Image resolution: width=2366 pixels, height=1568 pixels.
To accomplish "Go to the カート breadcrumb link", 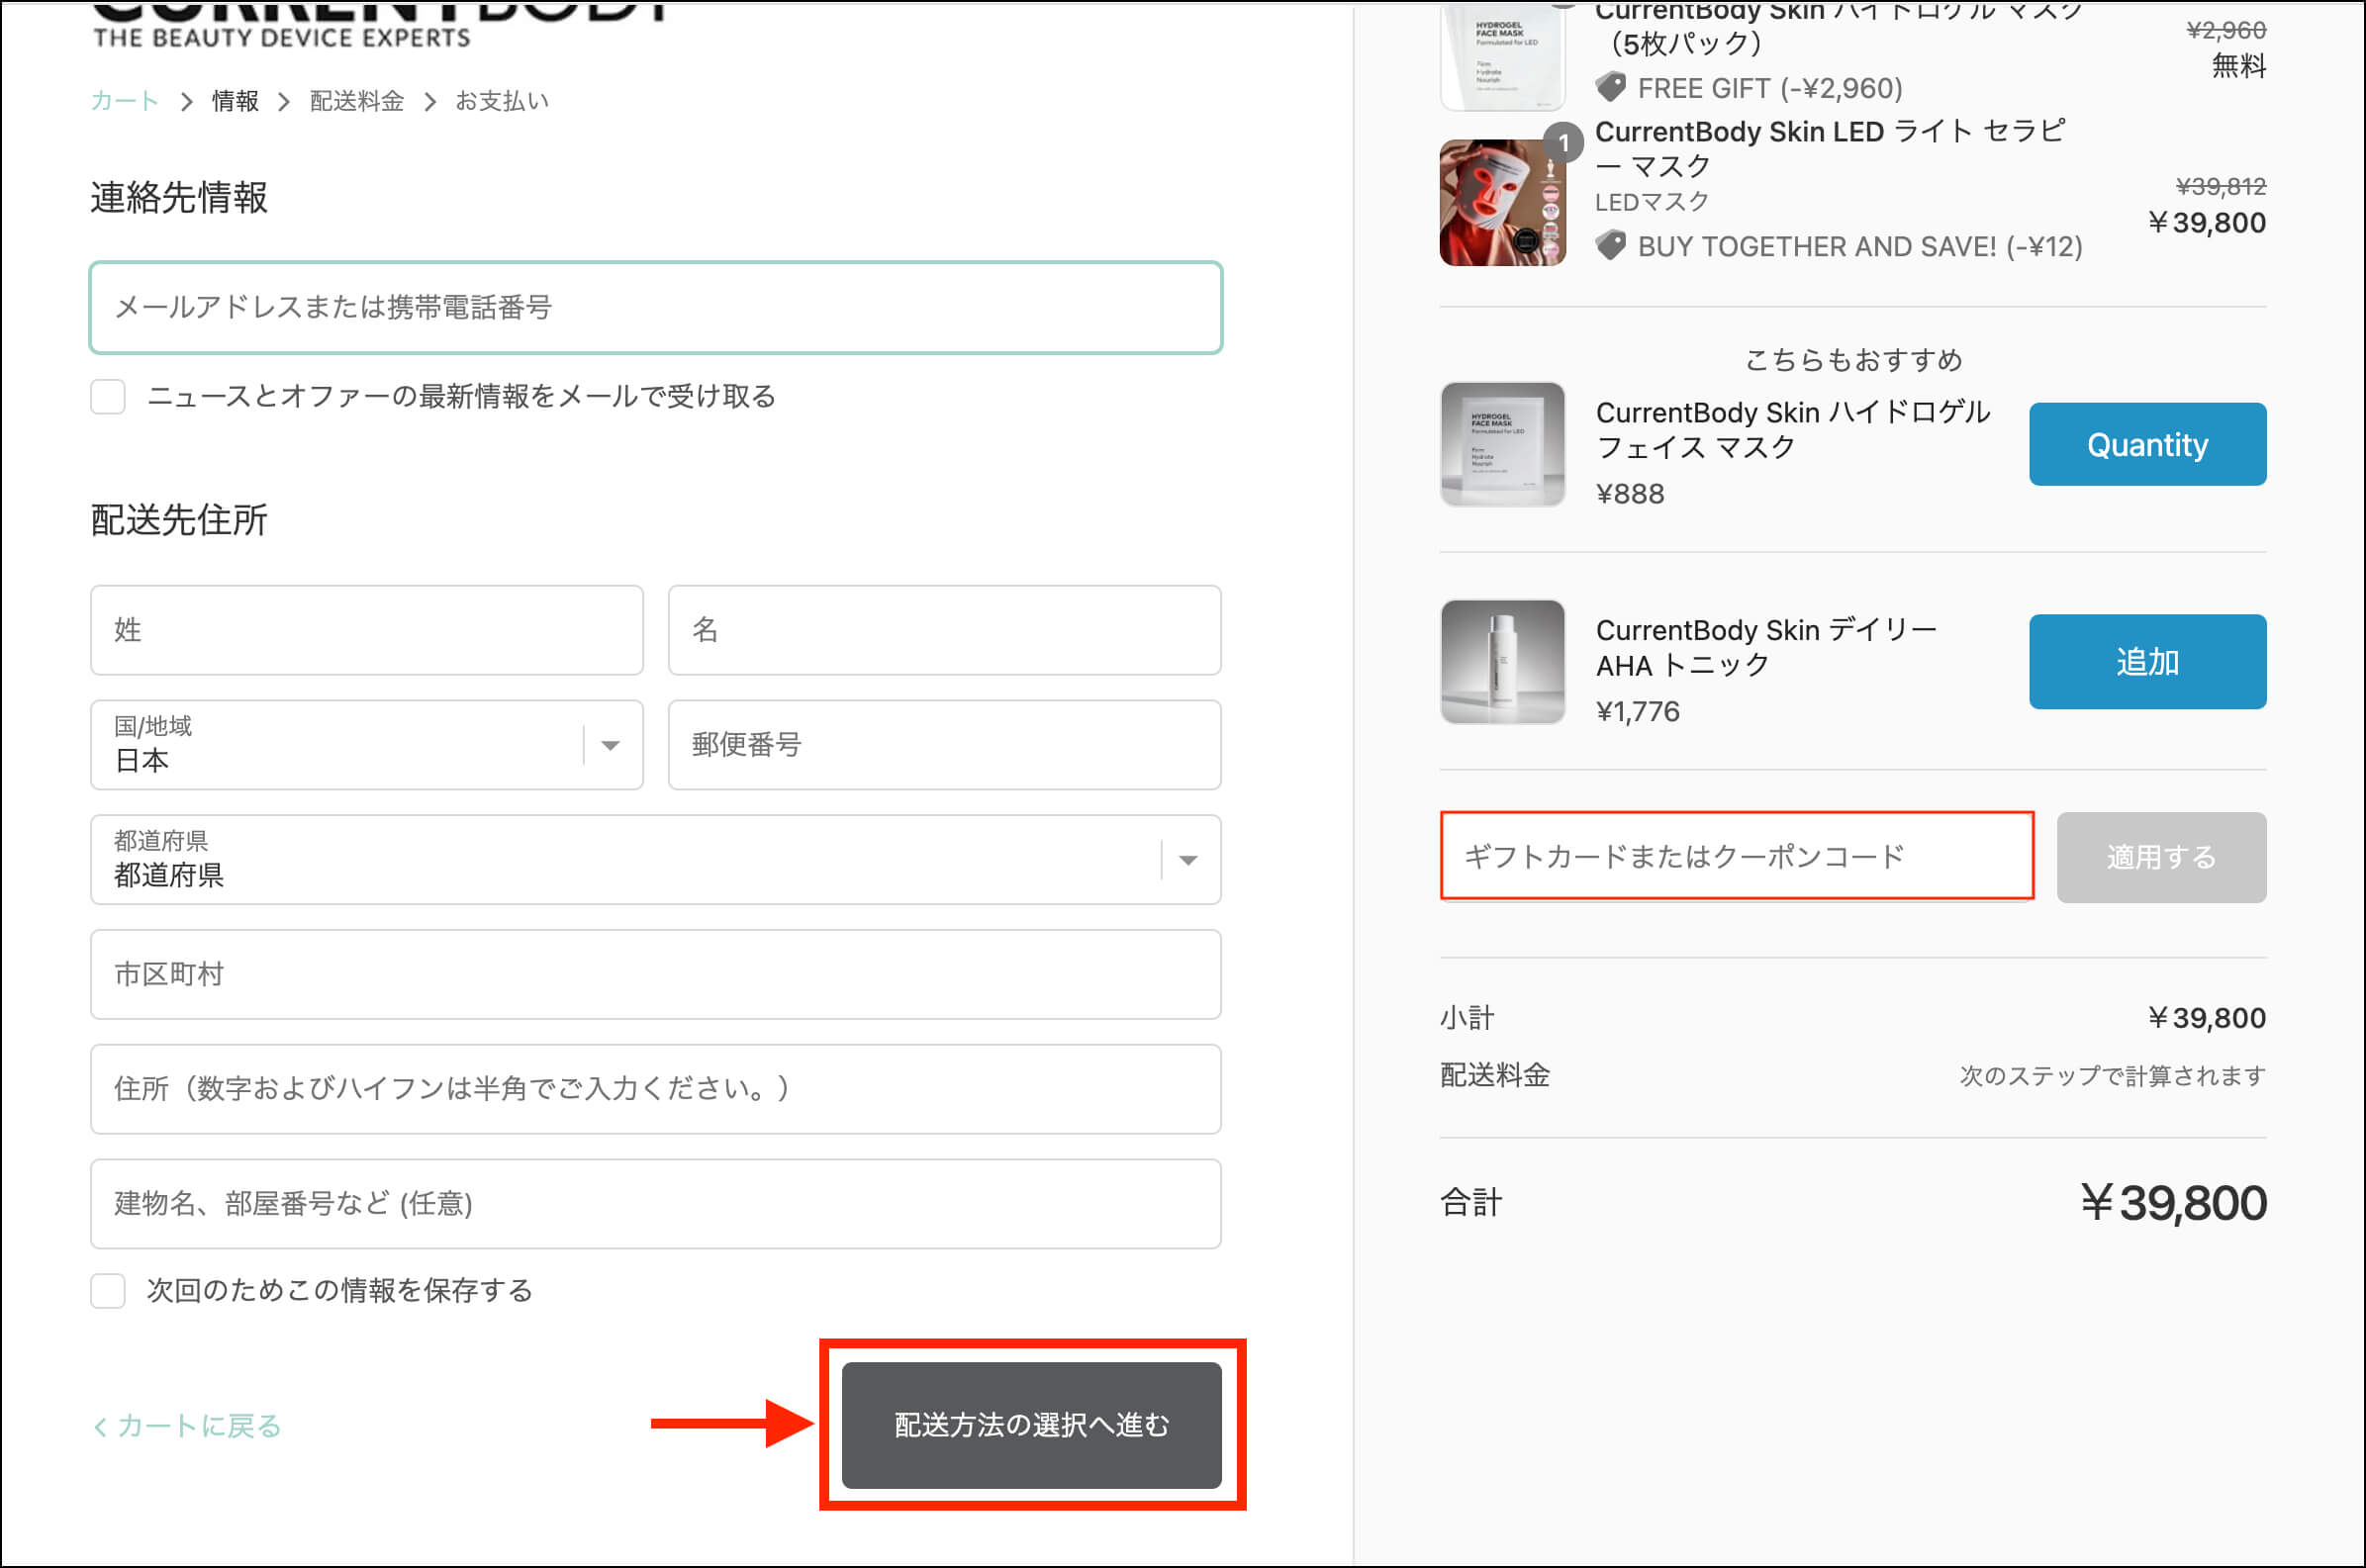I will 124,101.
